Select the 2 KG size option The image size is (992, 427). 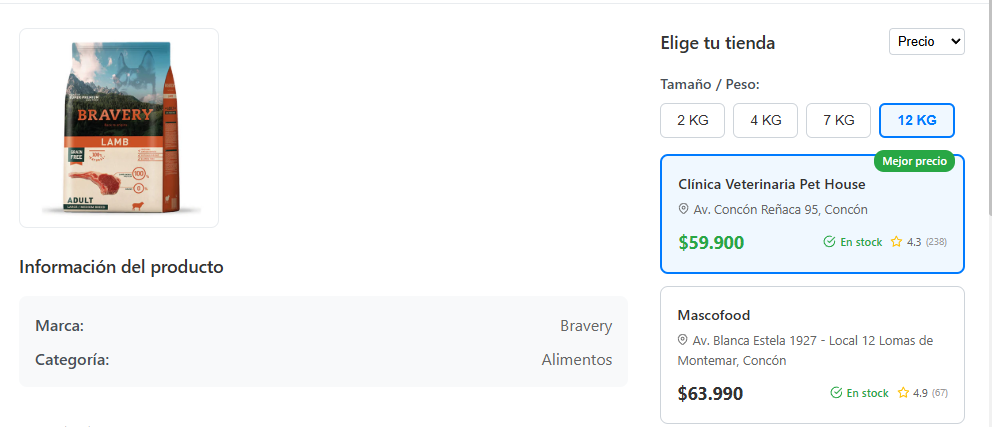point(692,120)
